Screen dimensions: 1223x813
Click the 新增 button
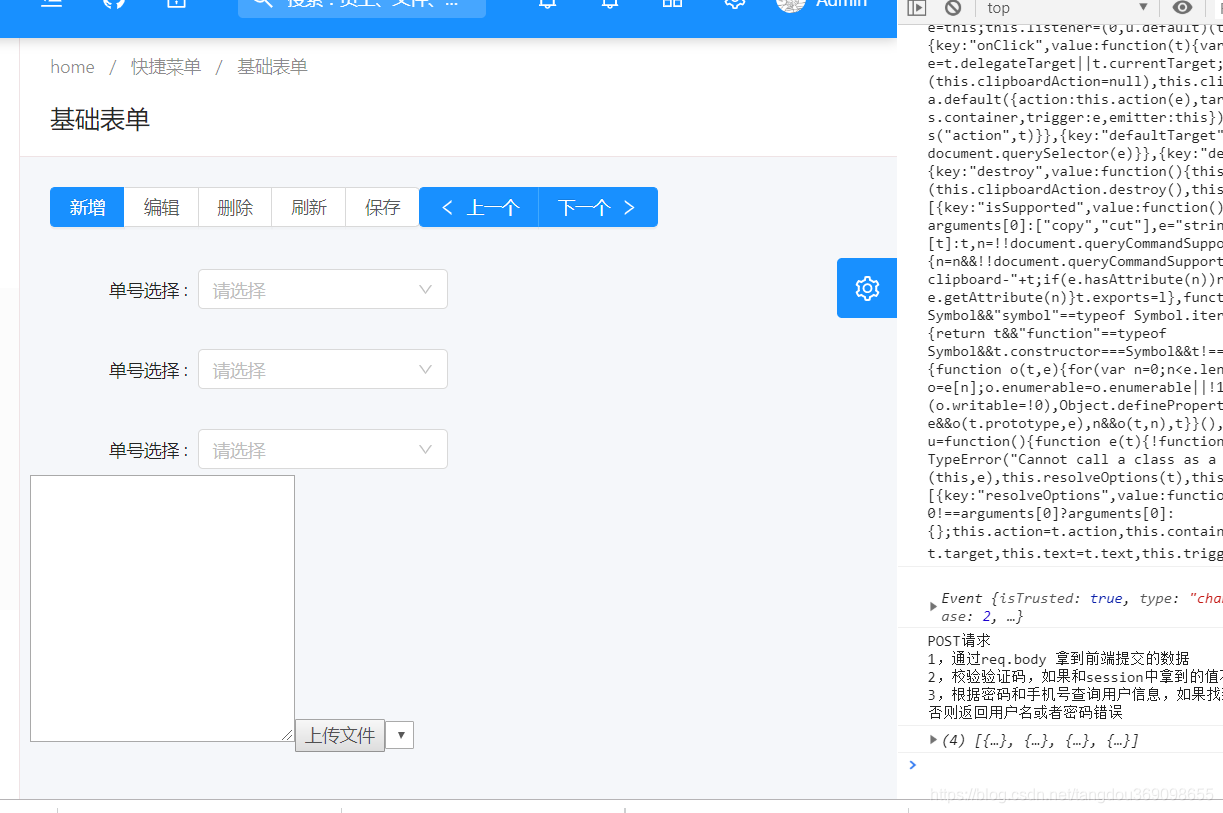point(86,207)
